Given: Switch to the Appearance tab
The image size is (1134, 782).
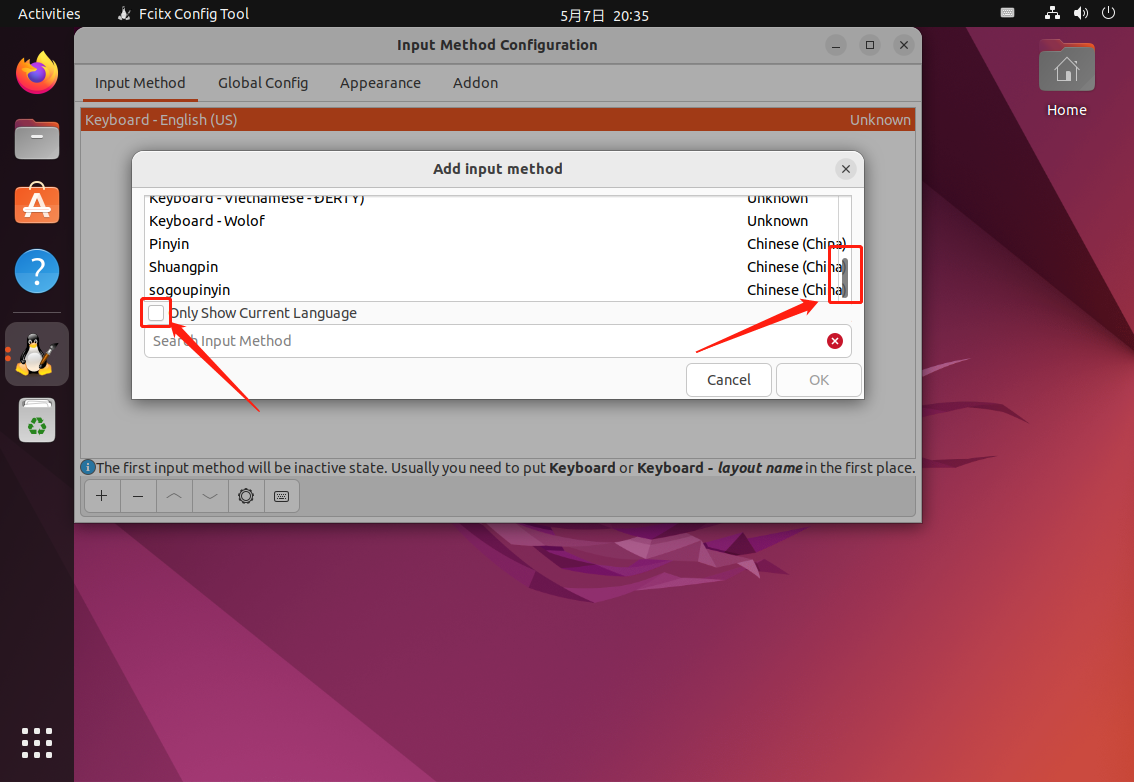Looking at the screenshot, I should 380,83.
